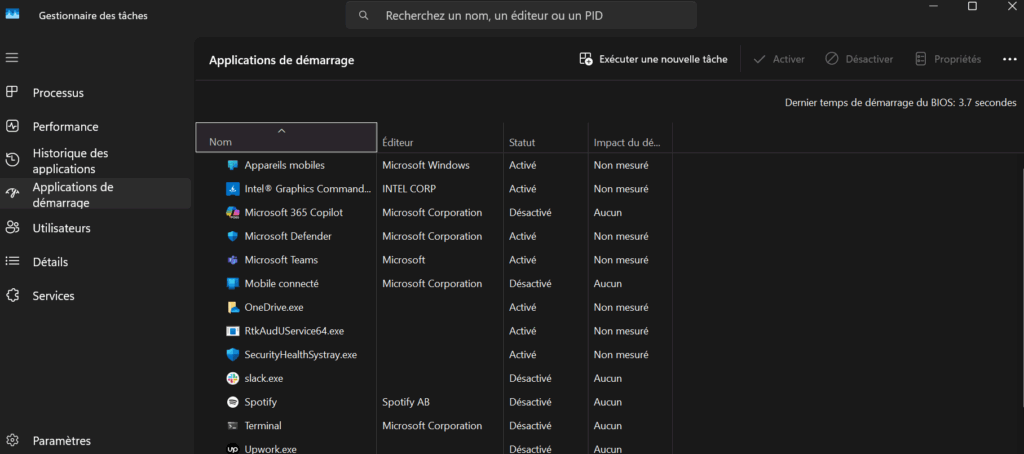Viewport: 1024px width, 454px height.
Task: Click the Appareils mobiles app icon
Action: (x=232, y=165)
